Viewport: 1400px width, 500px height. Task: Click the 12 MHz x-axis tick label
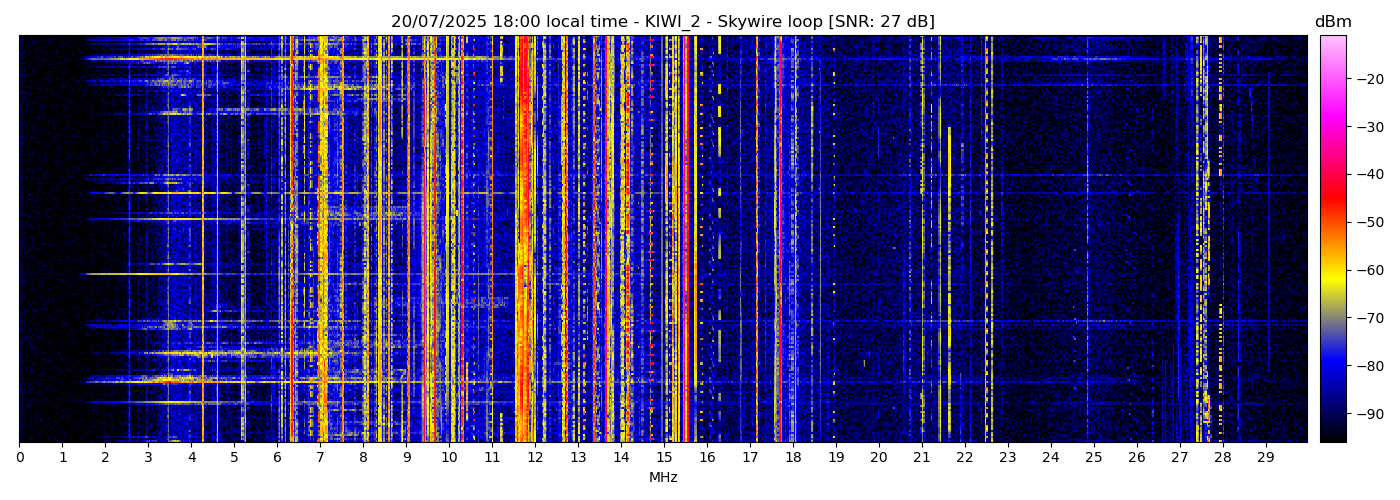point(535,458)
